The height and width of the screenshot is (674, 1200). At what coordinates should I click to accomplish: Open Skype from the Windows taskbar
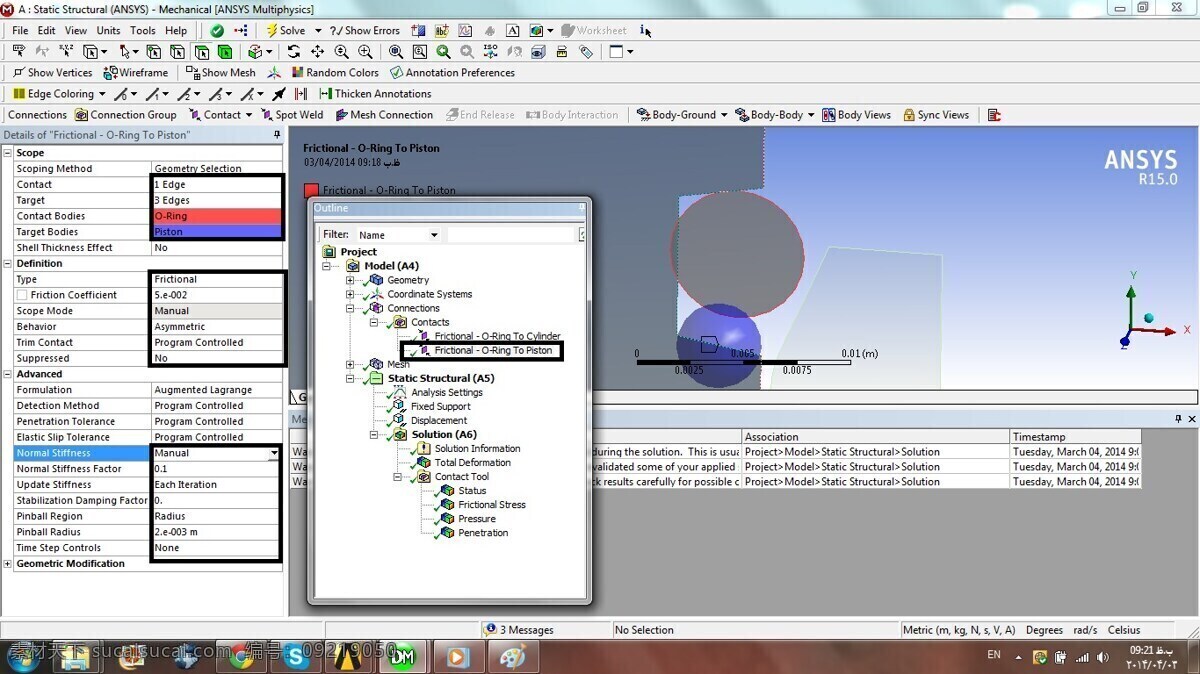click(x=296, y=657)
